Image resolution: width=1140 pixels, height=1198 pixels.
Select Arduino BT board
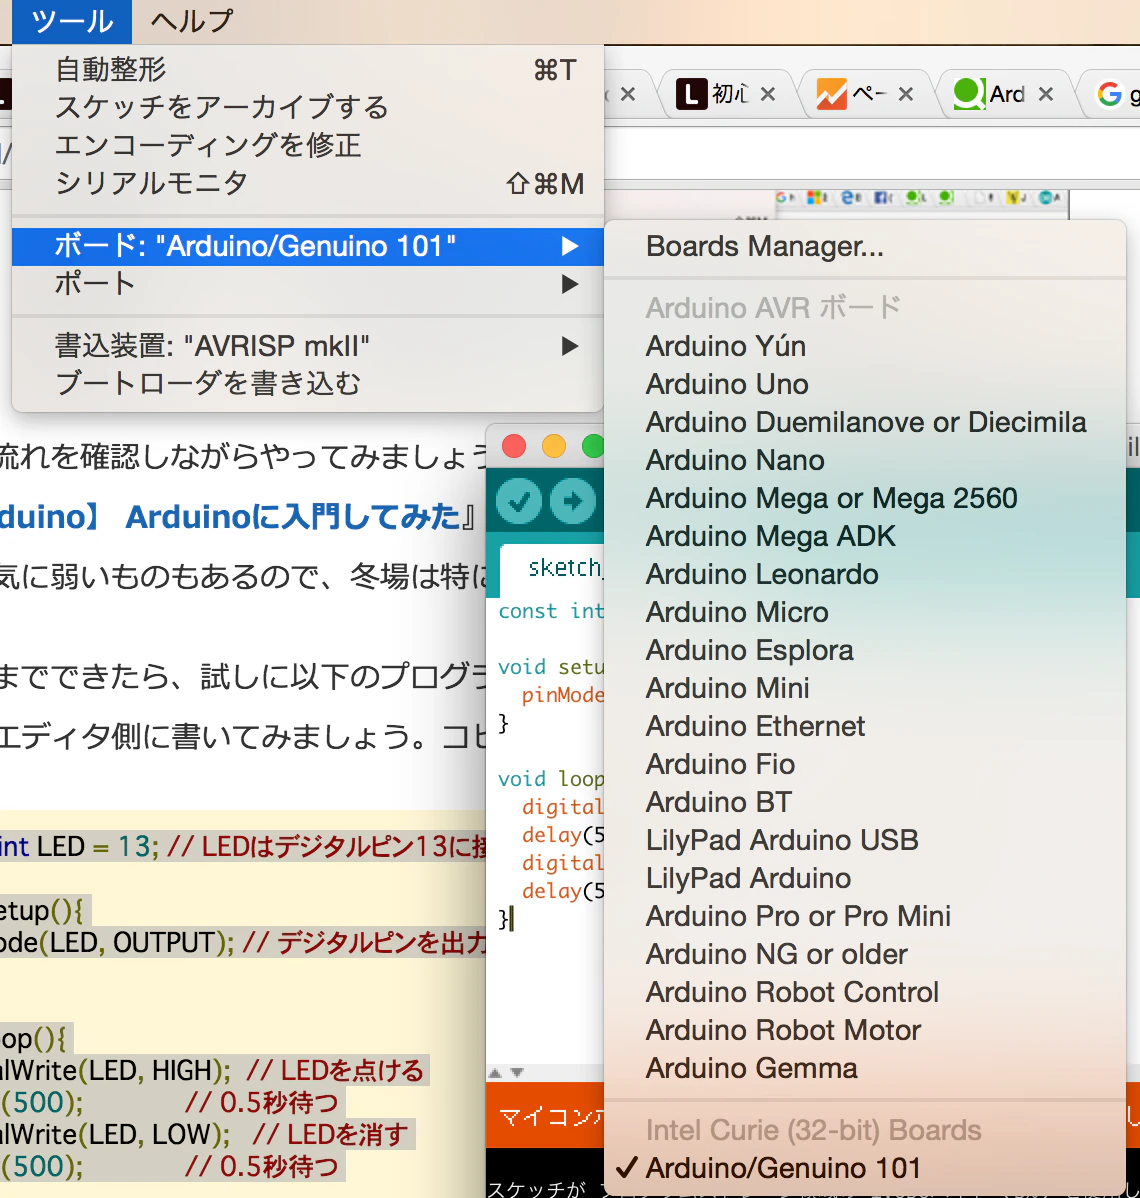[865, 802]
